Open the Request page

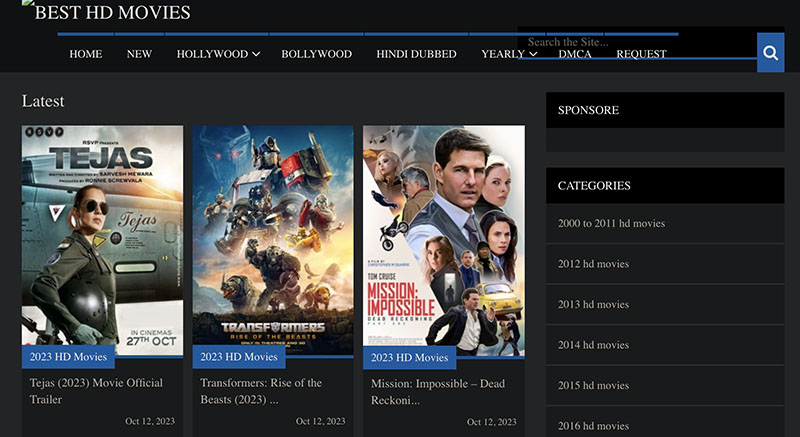click(x=641, y=54)
